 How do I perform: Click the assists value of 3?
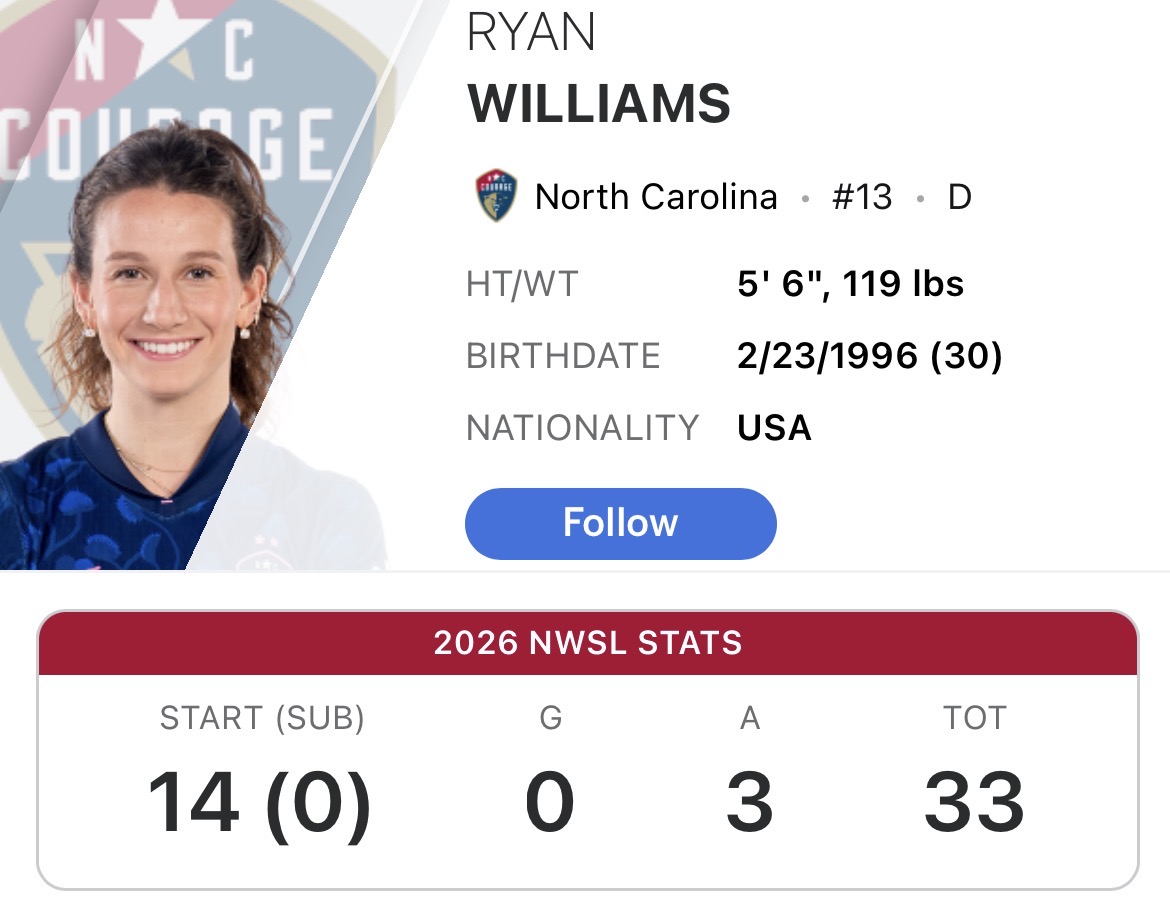pyautogui.click(x=750, y=802)
